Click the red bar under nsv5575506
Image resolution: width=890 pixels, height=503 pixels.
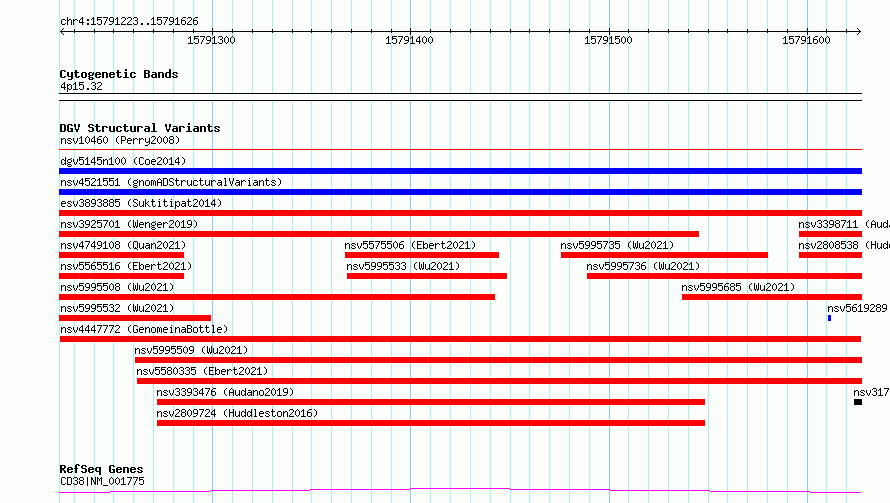(x=422, y=255)
